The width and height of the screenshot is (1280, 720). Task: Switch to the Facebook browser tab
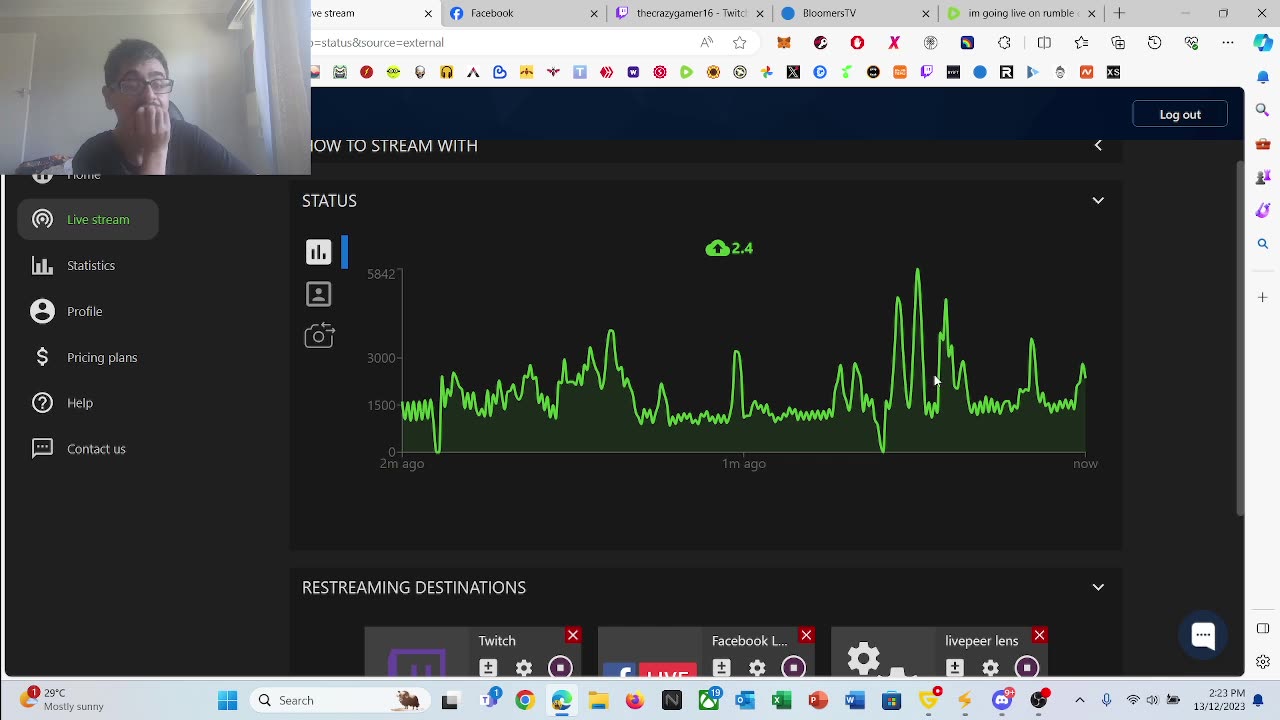coord(524,13)
